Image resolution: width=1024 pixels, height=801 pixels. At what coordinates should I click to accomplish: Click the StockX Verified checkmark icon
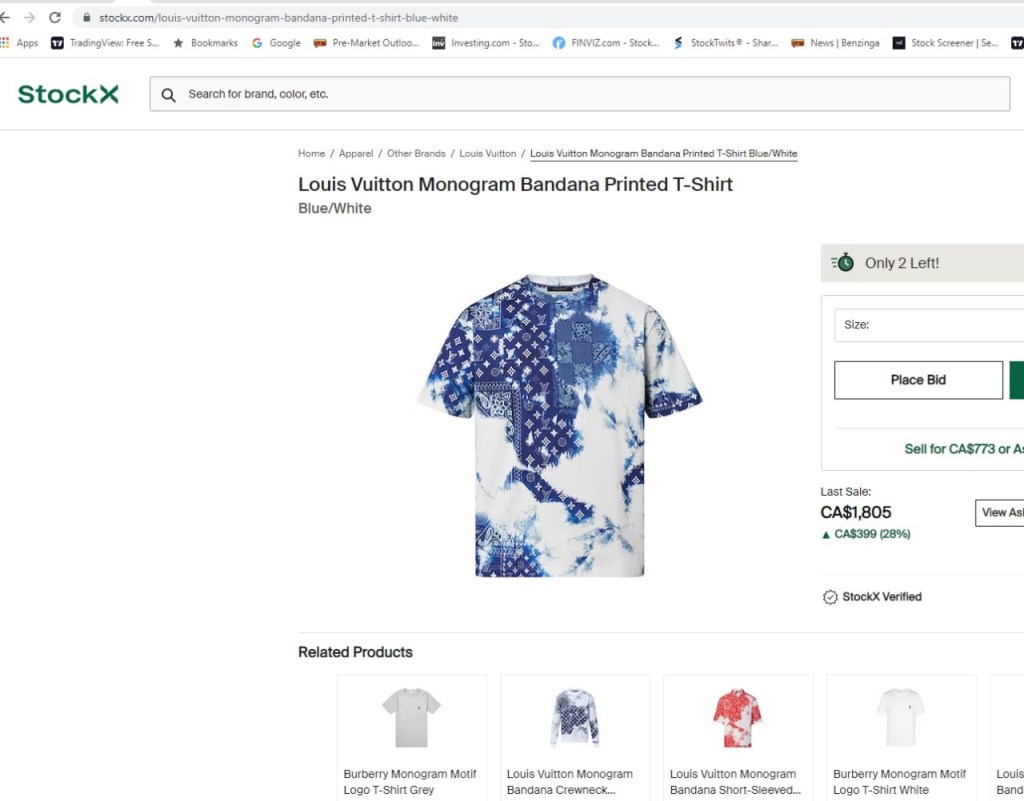830,597
